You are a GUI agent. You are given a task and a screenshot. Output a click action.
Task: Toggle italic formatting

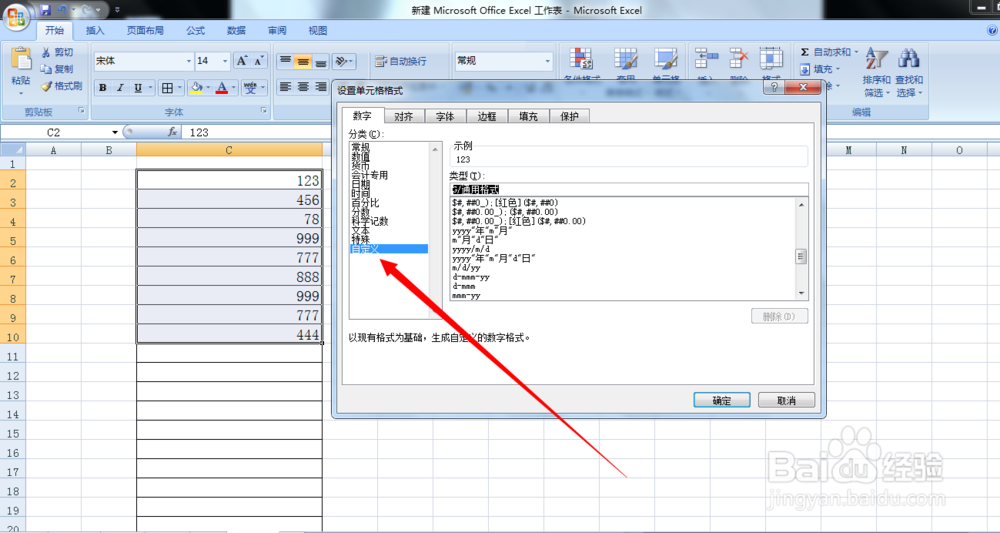(121, 88)
